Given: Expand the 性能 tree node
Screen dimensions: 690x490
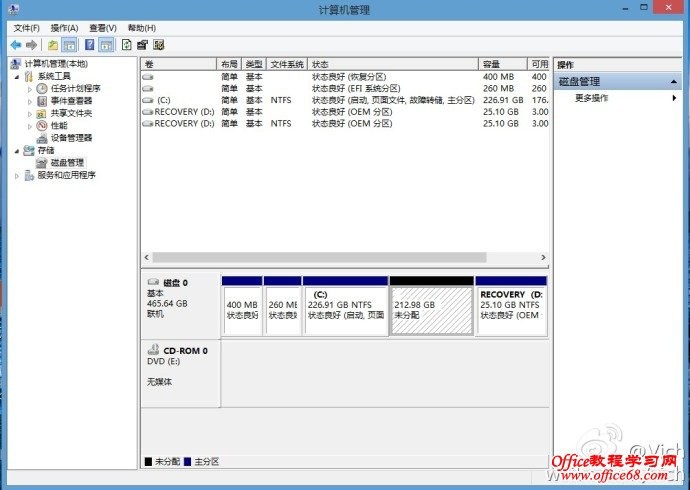Looking at the screenshot, I should click(x=30, y=126).
